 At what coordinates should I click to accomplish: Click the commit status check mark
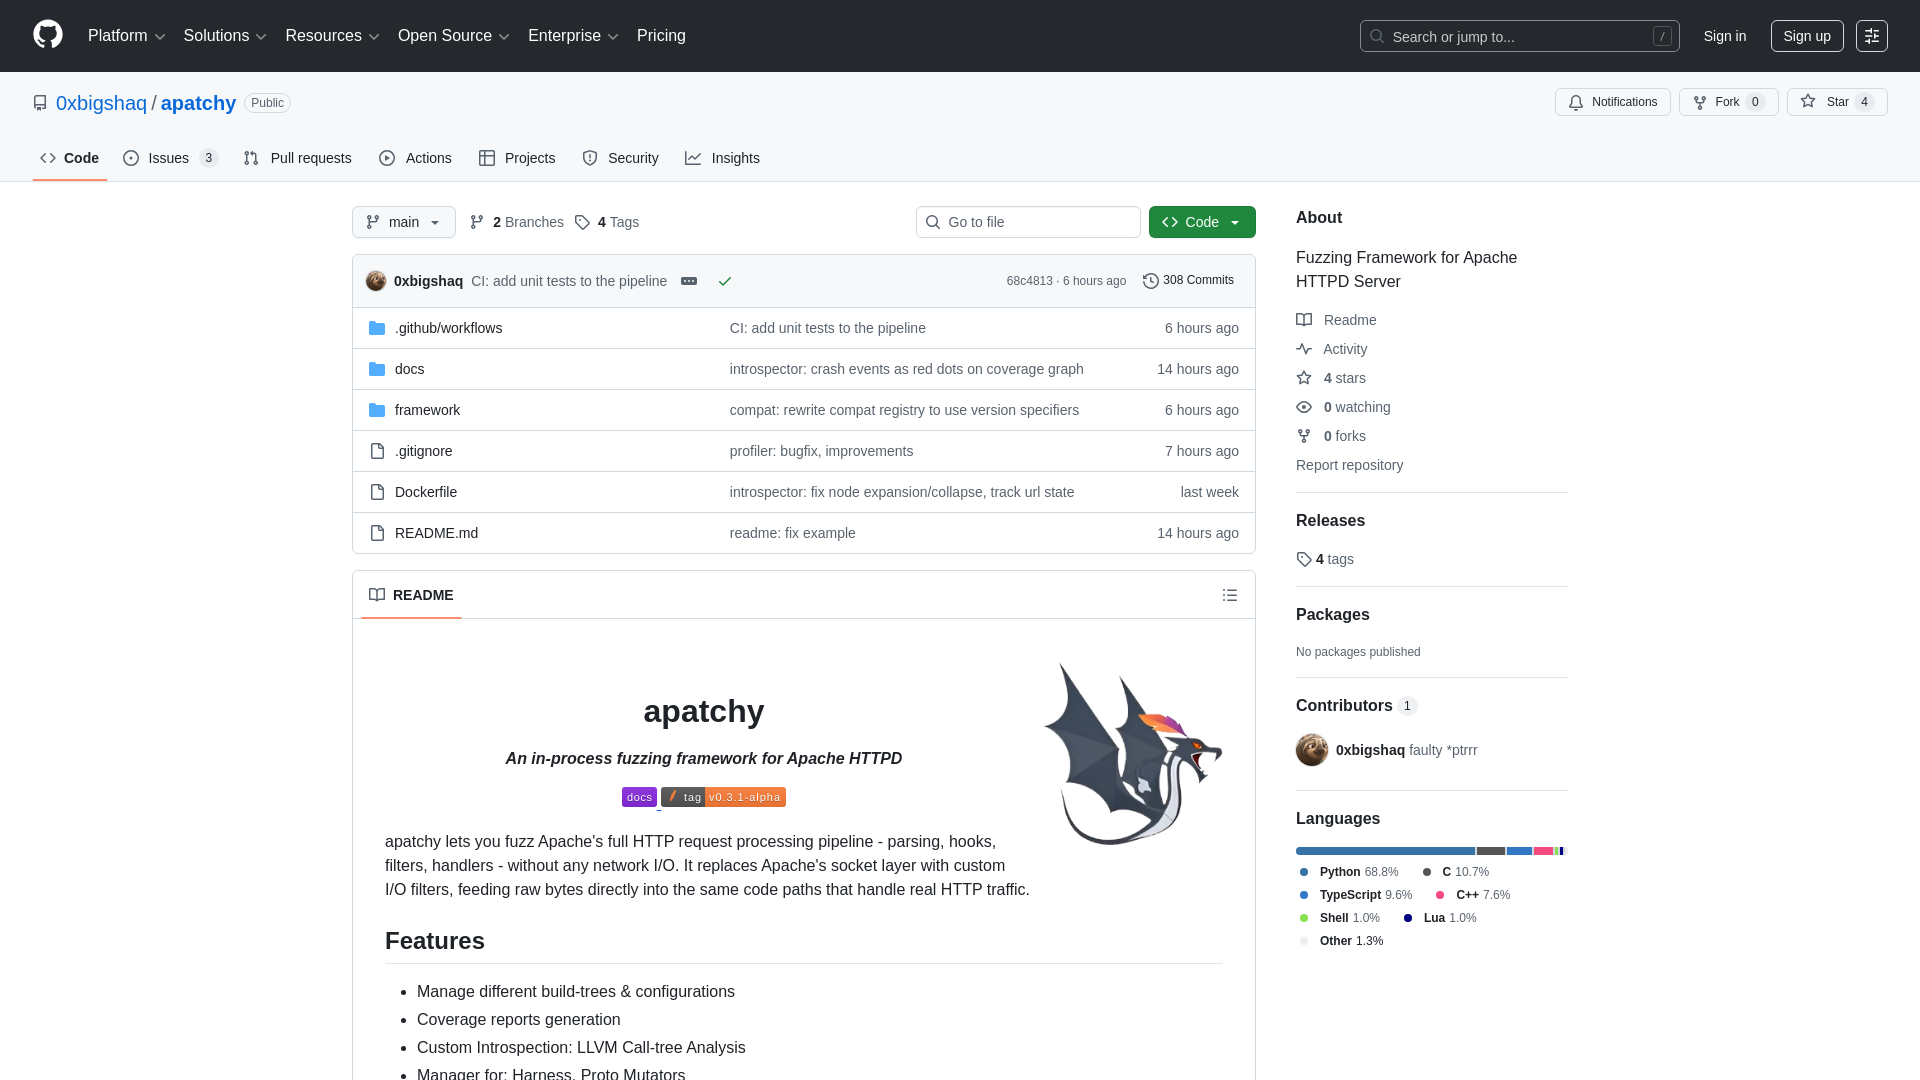coord(725,281)
